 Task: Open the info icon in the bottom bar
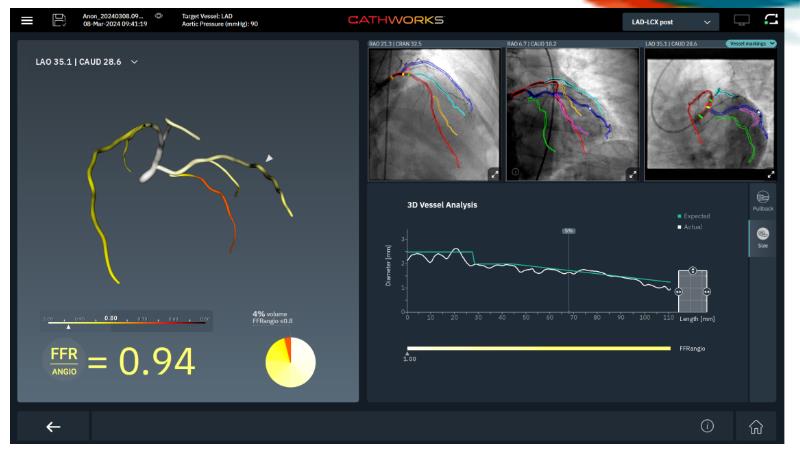pos(707,426)
